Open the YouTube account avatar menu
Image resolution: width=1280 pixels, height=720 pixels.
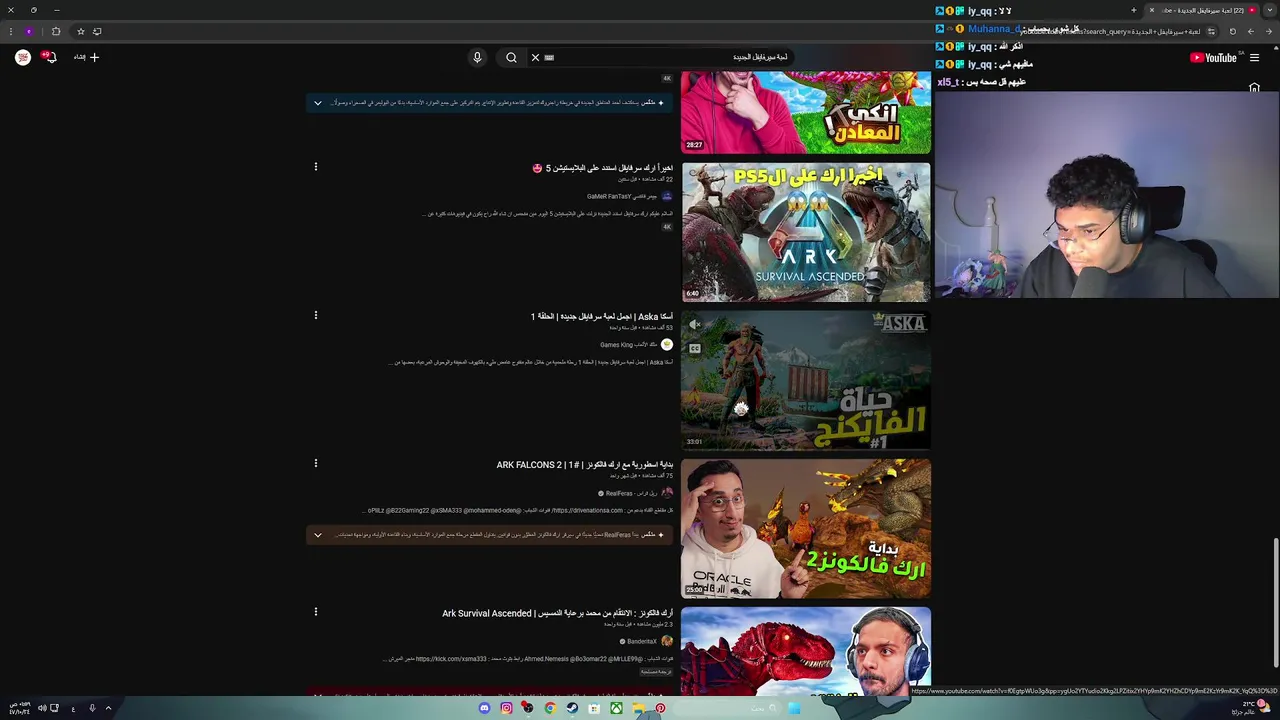coord(23,57)
